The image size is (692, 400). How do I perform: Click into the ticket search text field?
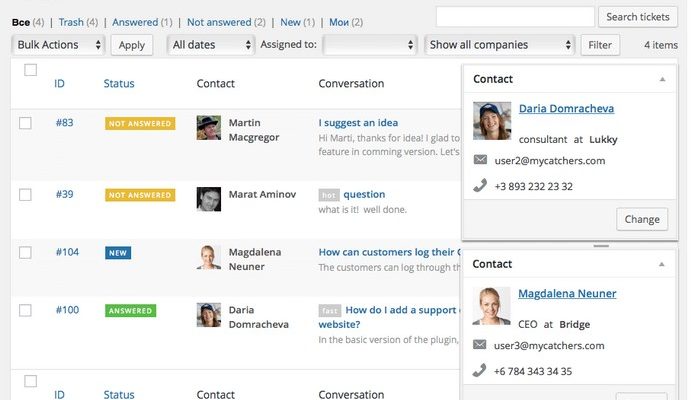[x=515, y=17]
